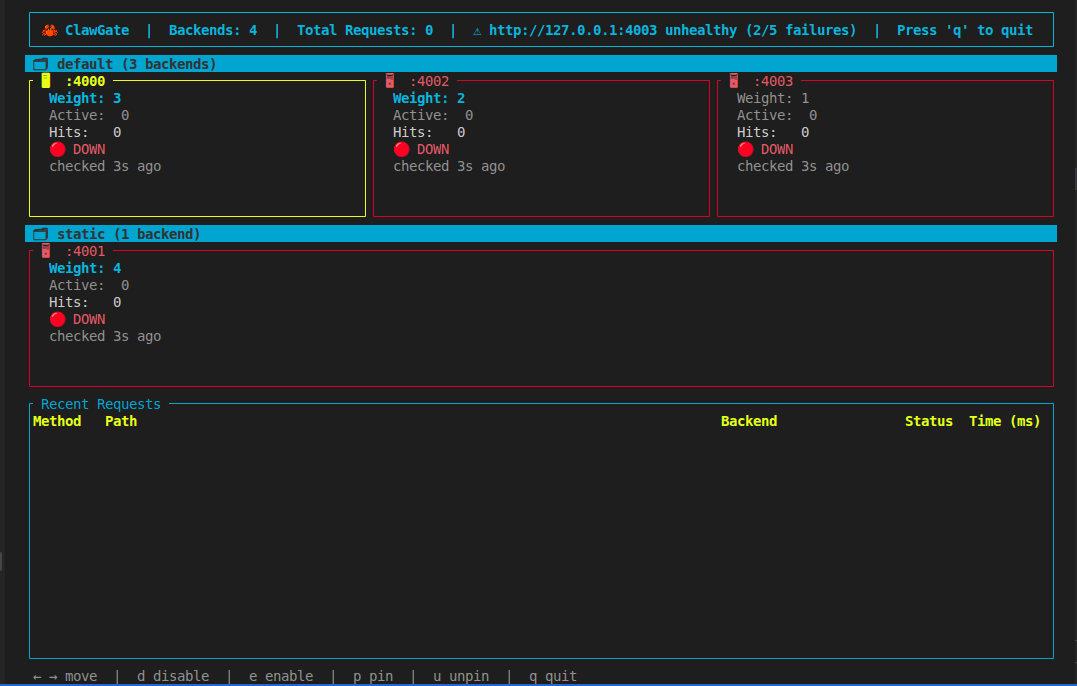Select the :4002 backend title

tap(429, 81)
